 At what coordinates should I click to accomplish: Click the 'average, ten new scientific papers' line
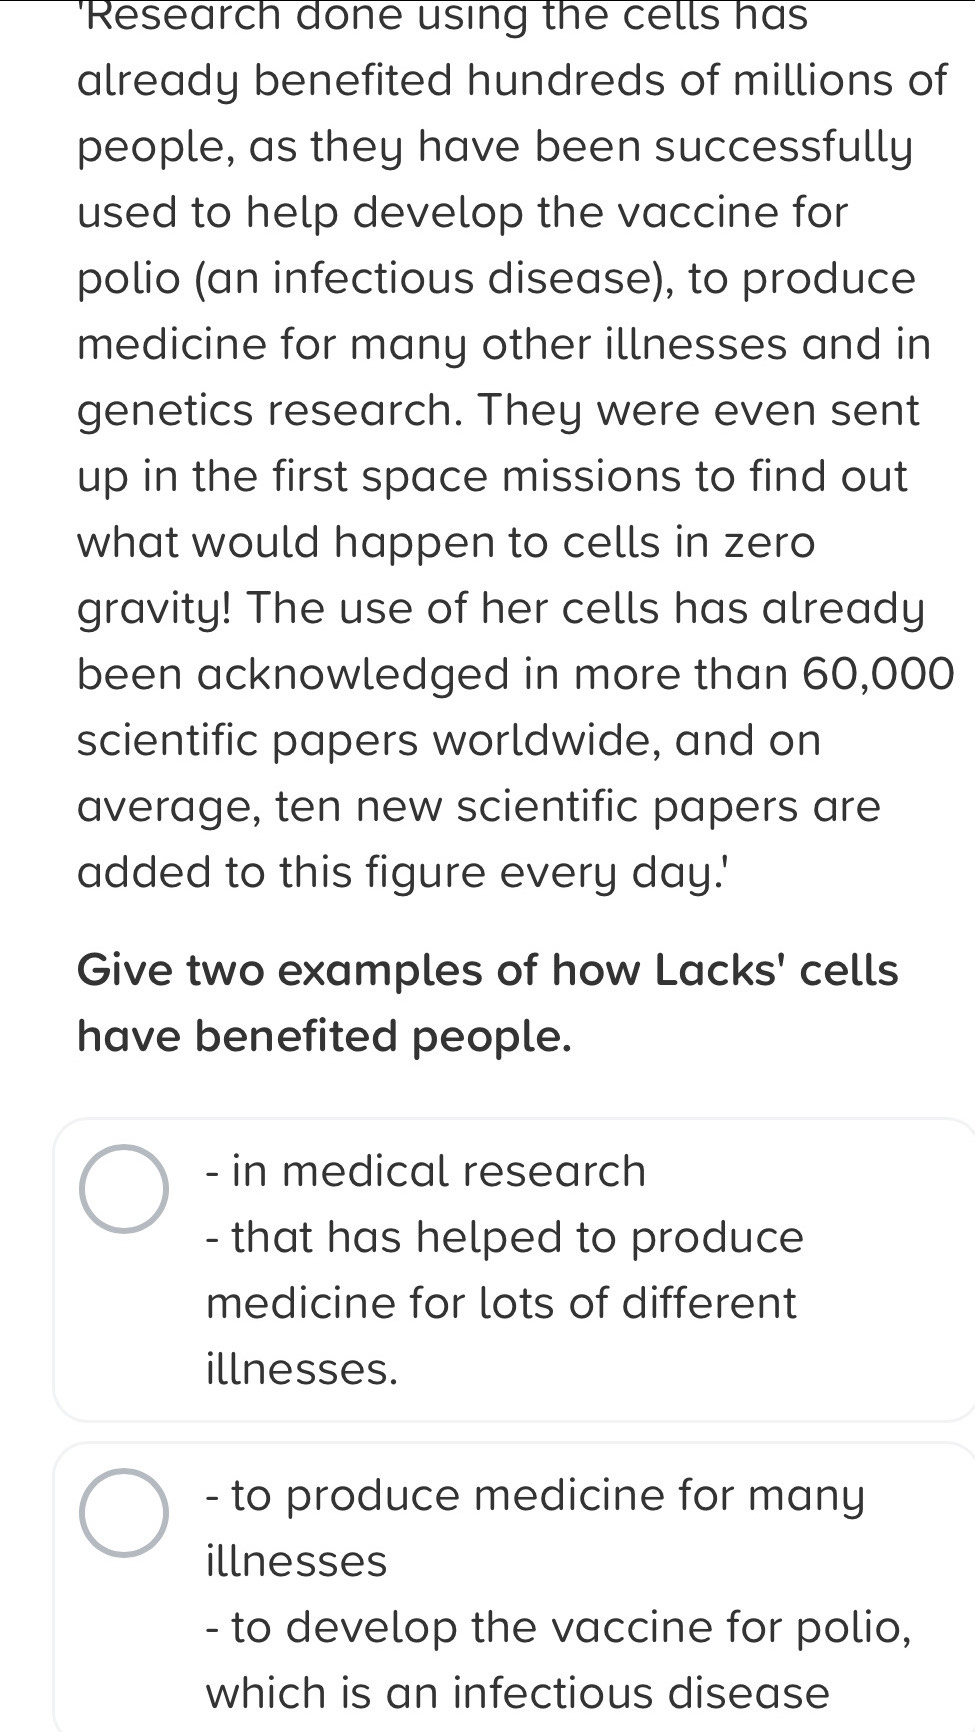(x=478, y=806)
